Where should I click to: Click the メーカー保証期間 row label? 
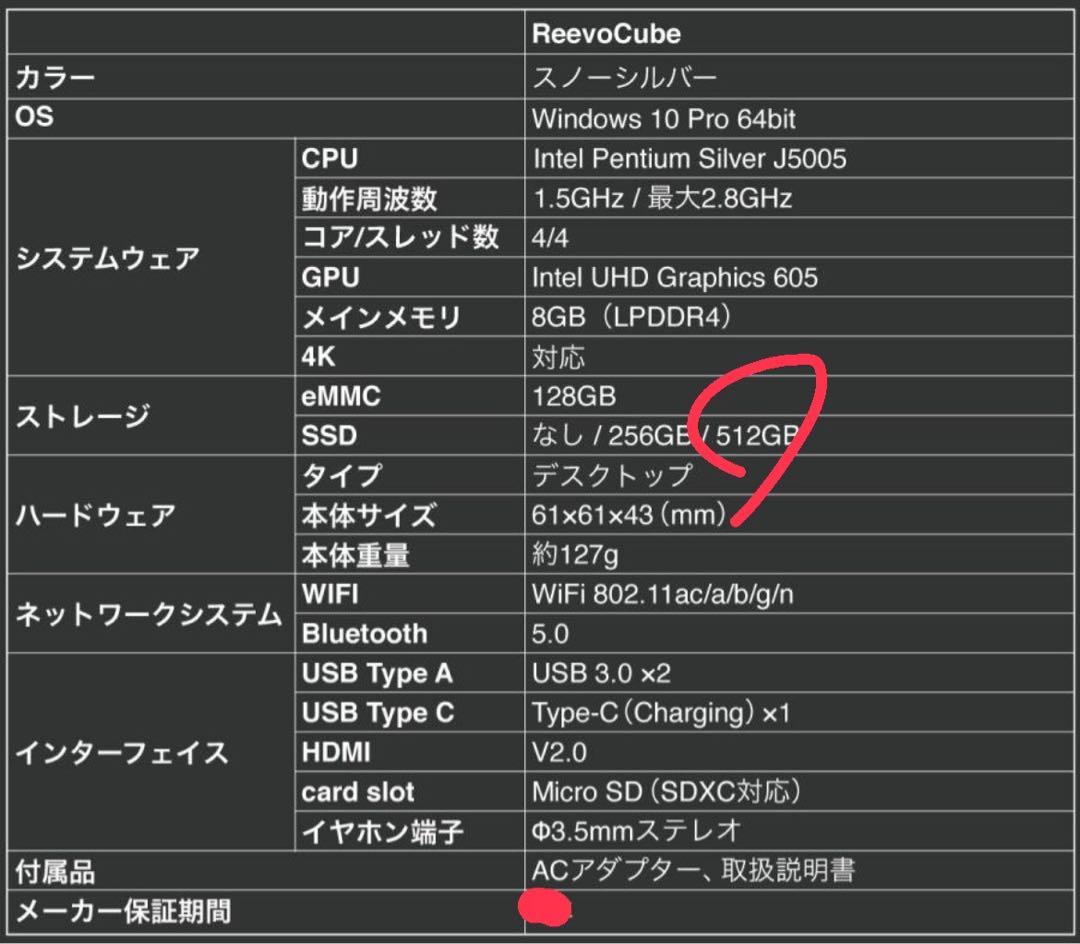tap(123, 912)
